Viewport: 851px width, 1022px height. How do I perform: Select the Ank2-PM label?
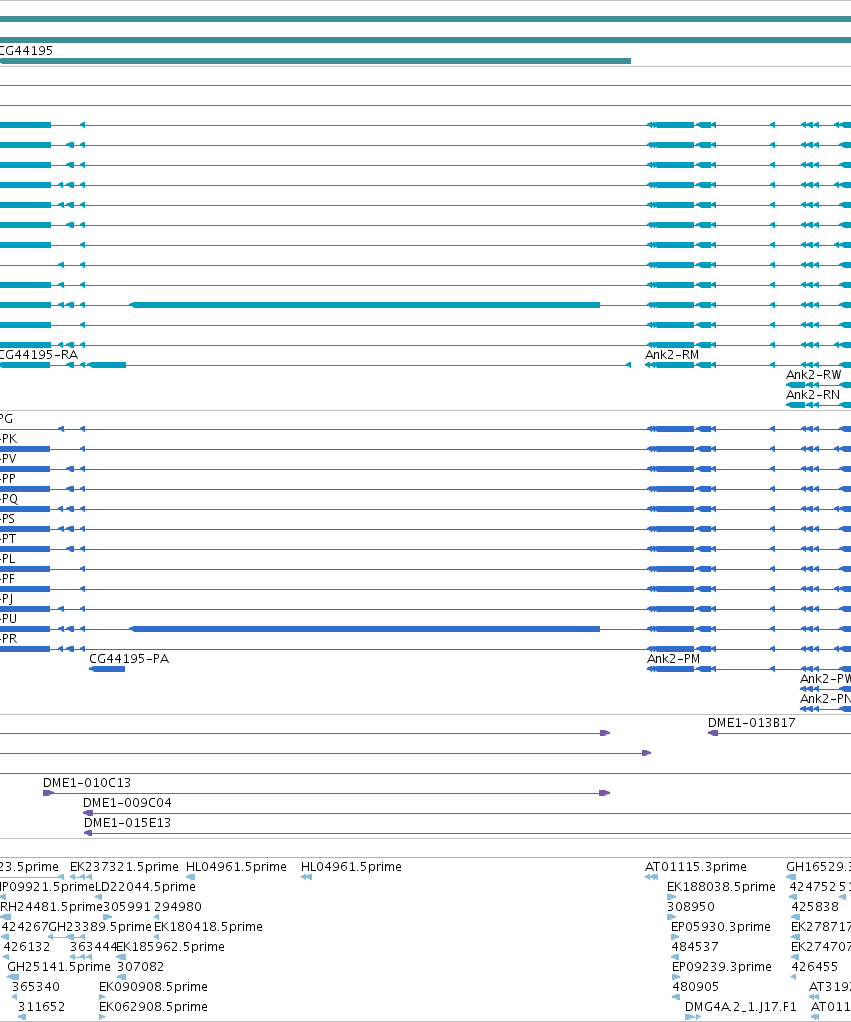click(673, 658)
